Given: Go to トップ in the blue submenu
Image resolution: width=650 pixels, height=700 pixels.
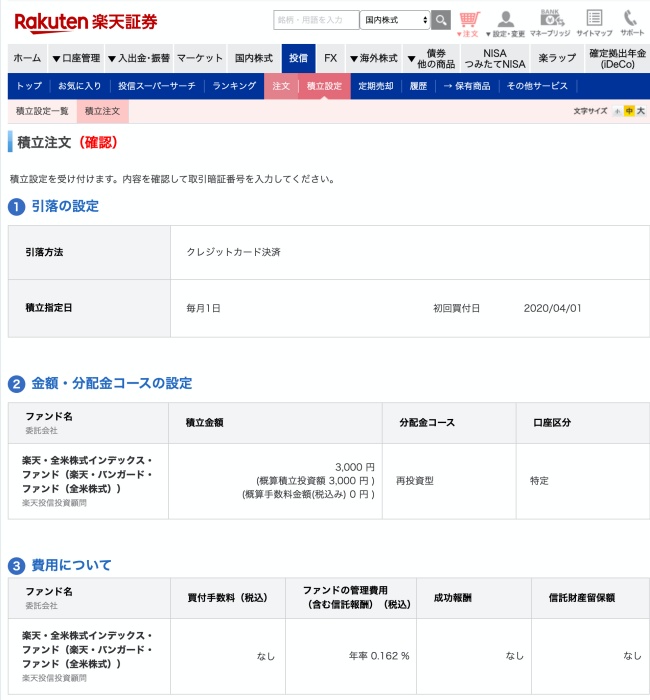Looking at the screenshot, I should (x=29, y=86).
